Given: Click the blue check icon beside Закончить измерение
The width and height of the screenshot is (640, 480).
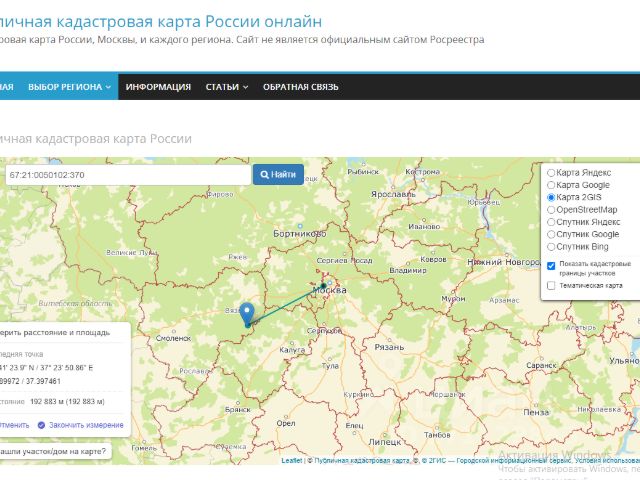Looking at the screenshot, I should point(41,425).
